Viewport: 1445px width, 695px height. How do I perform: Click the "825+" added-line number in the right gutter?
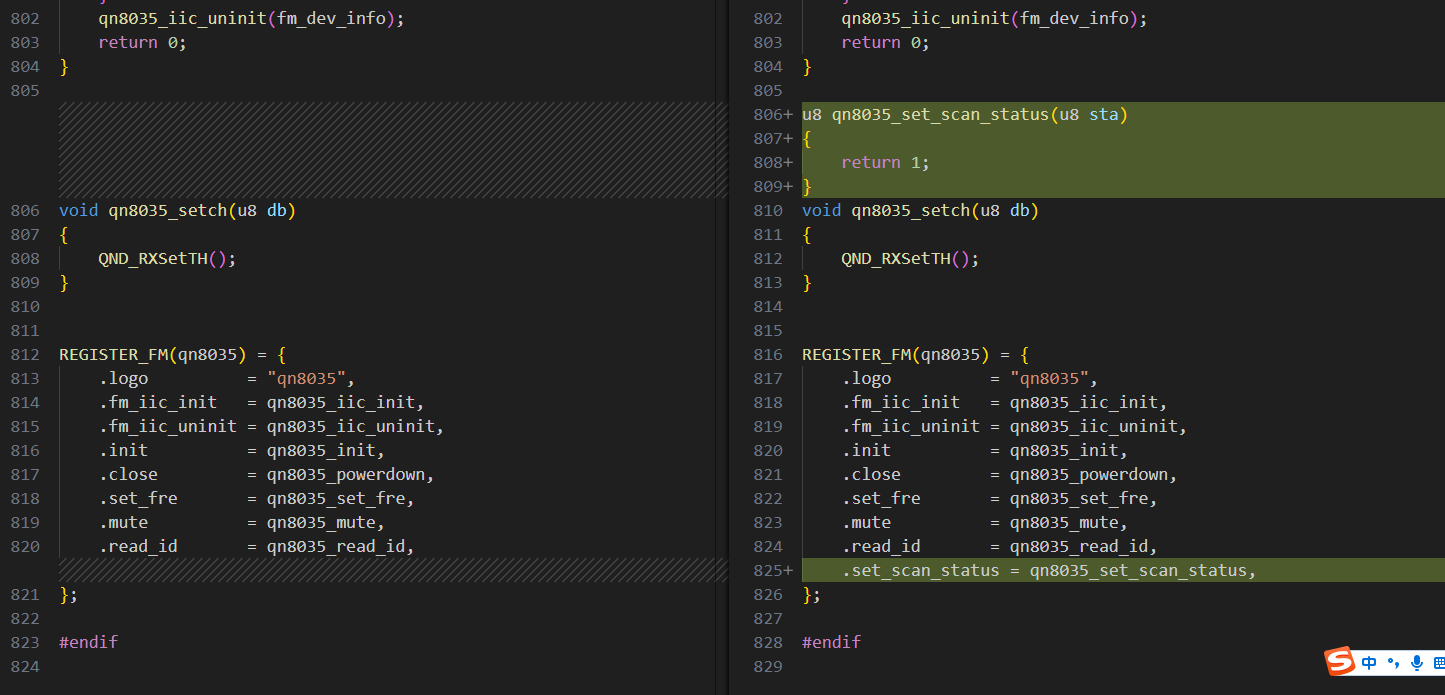773,571
